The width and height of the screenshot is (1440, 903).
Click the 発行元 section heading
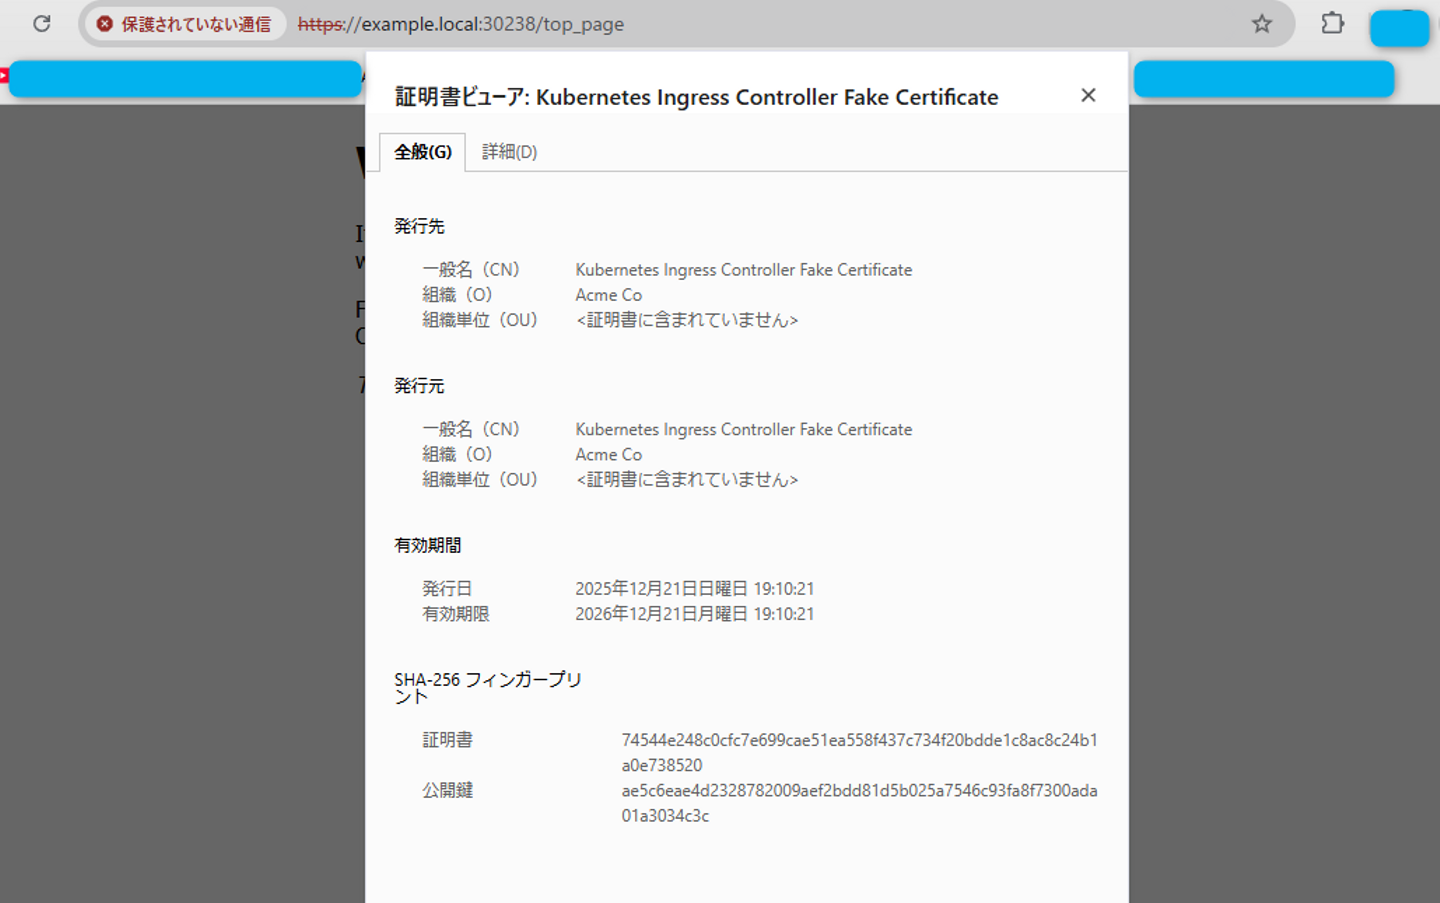[419, 386]
